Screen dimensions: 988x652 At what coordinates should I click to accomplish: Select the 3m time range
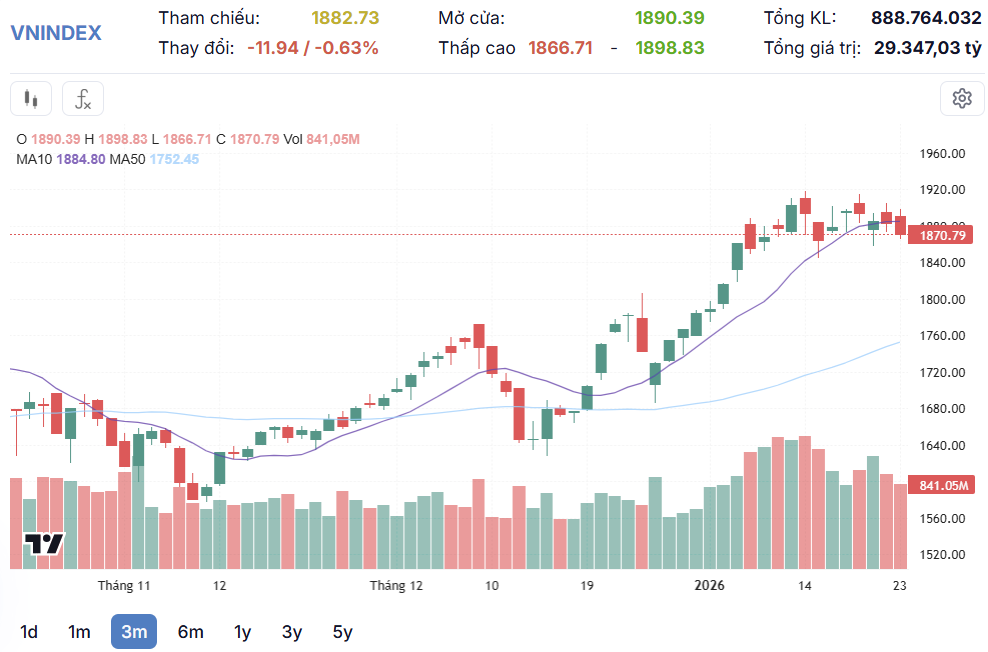[x=134, y=632]
